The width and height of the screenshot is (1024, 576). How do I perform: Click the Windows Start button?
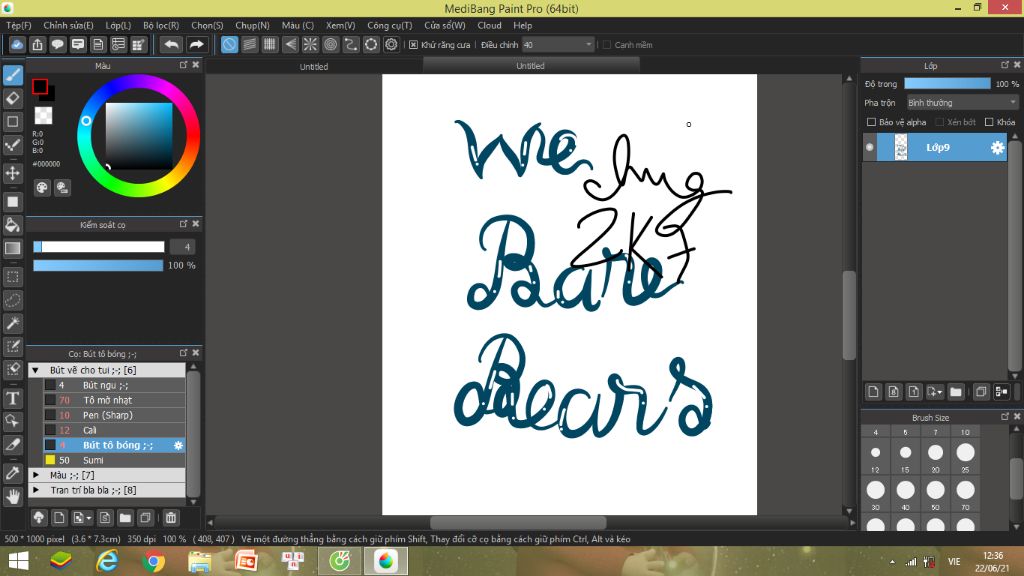click(18, 562)
